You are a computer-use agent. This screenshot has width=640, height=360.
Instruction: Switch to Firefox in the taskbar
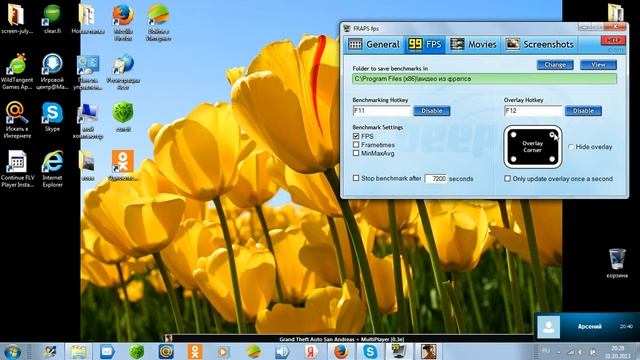(340, 352)
